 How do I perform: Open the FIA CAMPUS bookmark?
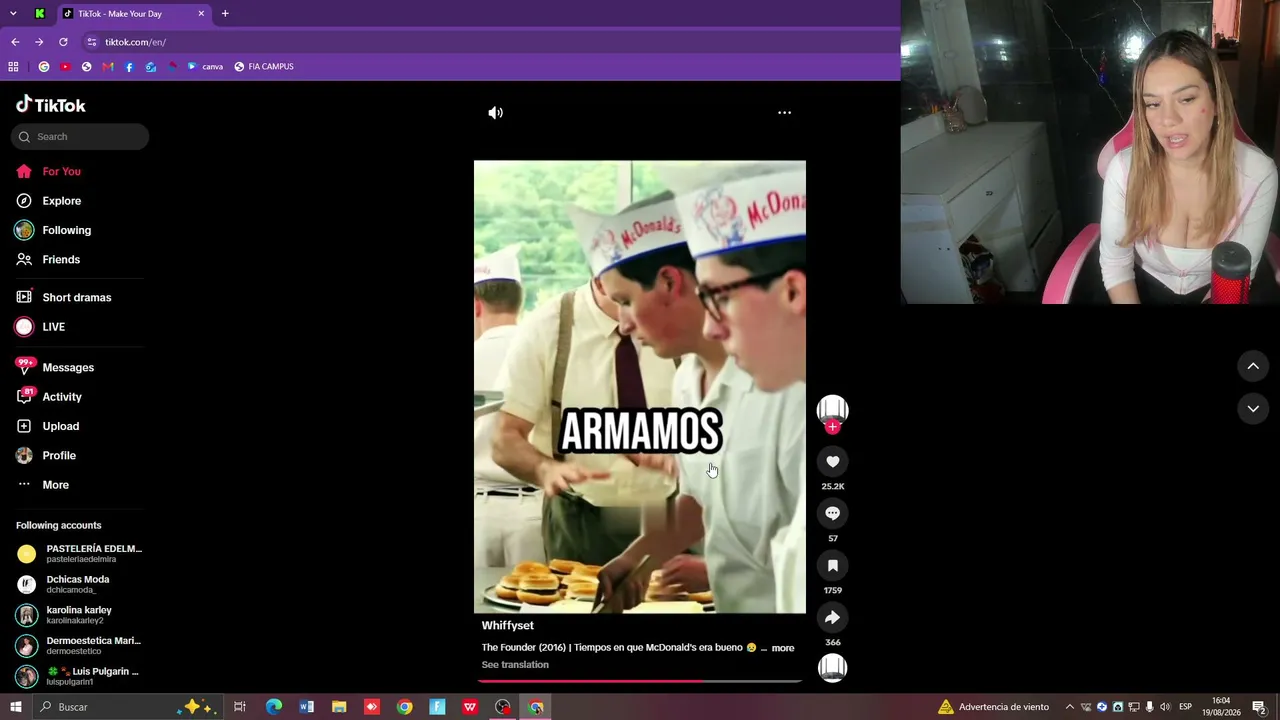tap(264, 67)
